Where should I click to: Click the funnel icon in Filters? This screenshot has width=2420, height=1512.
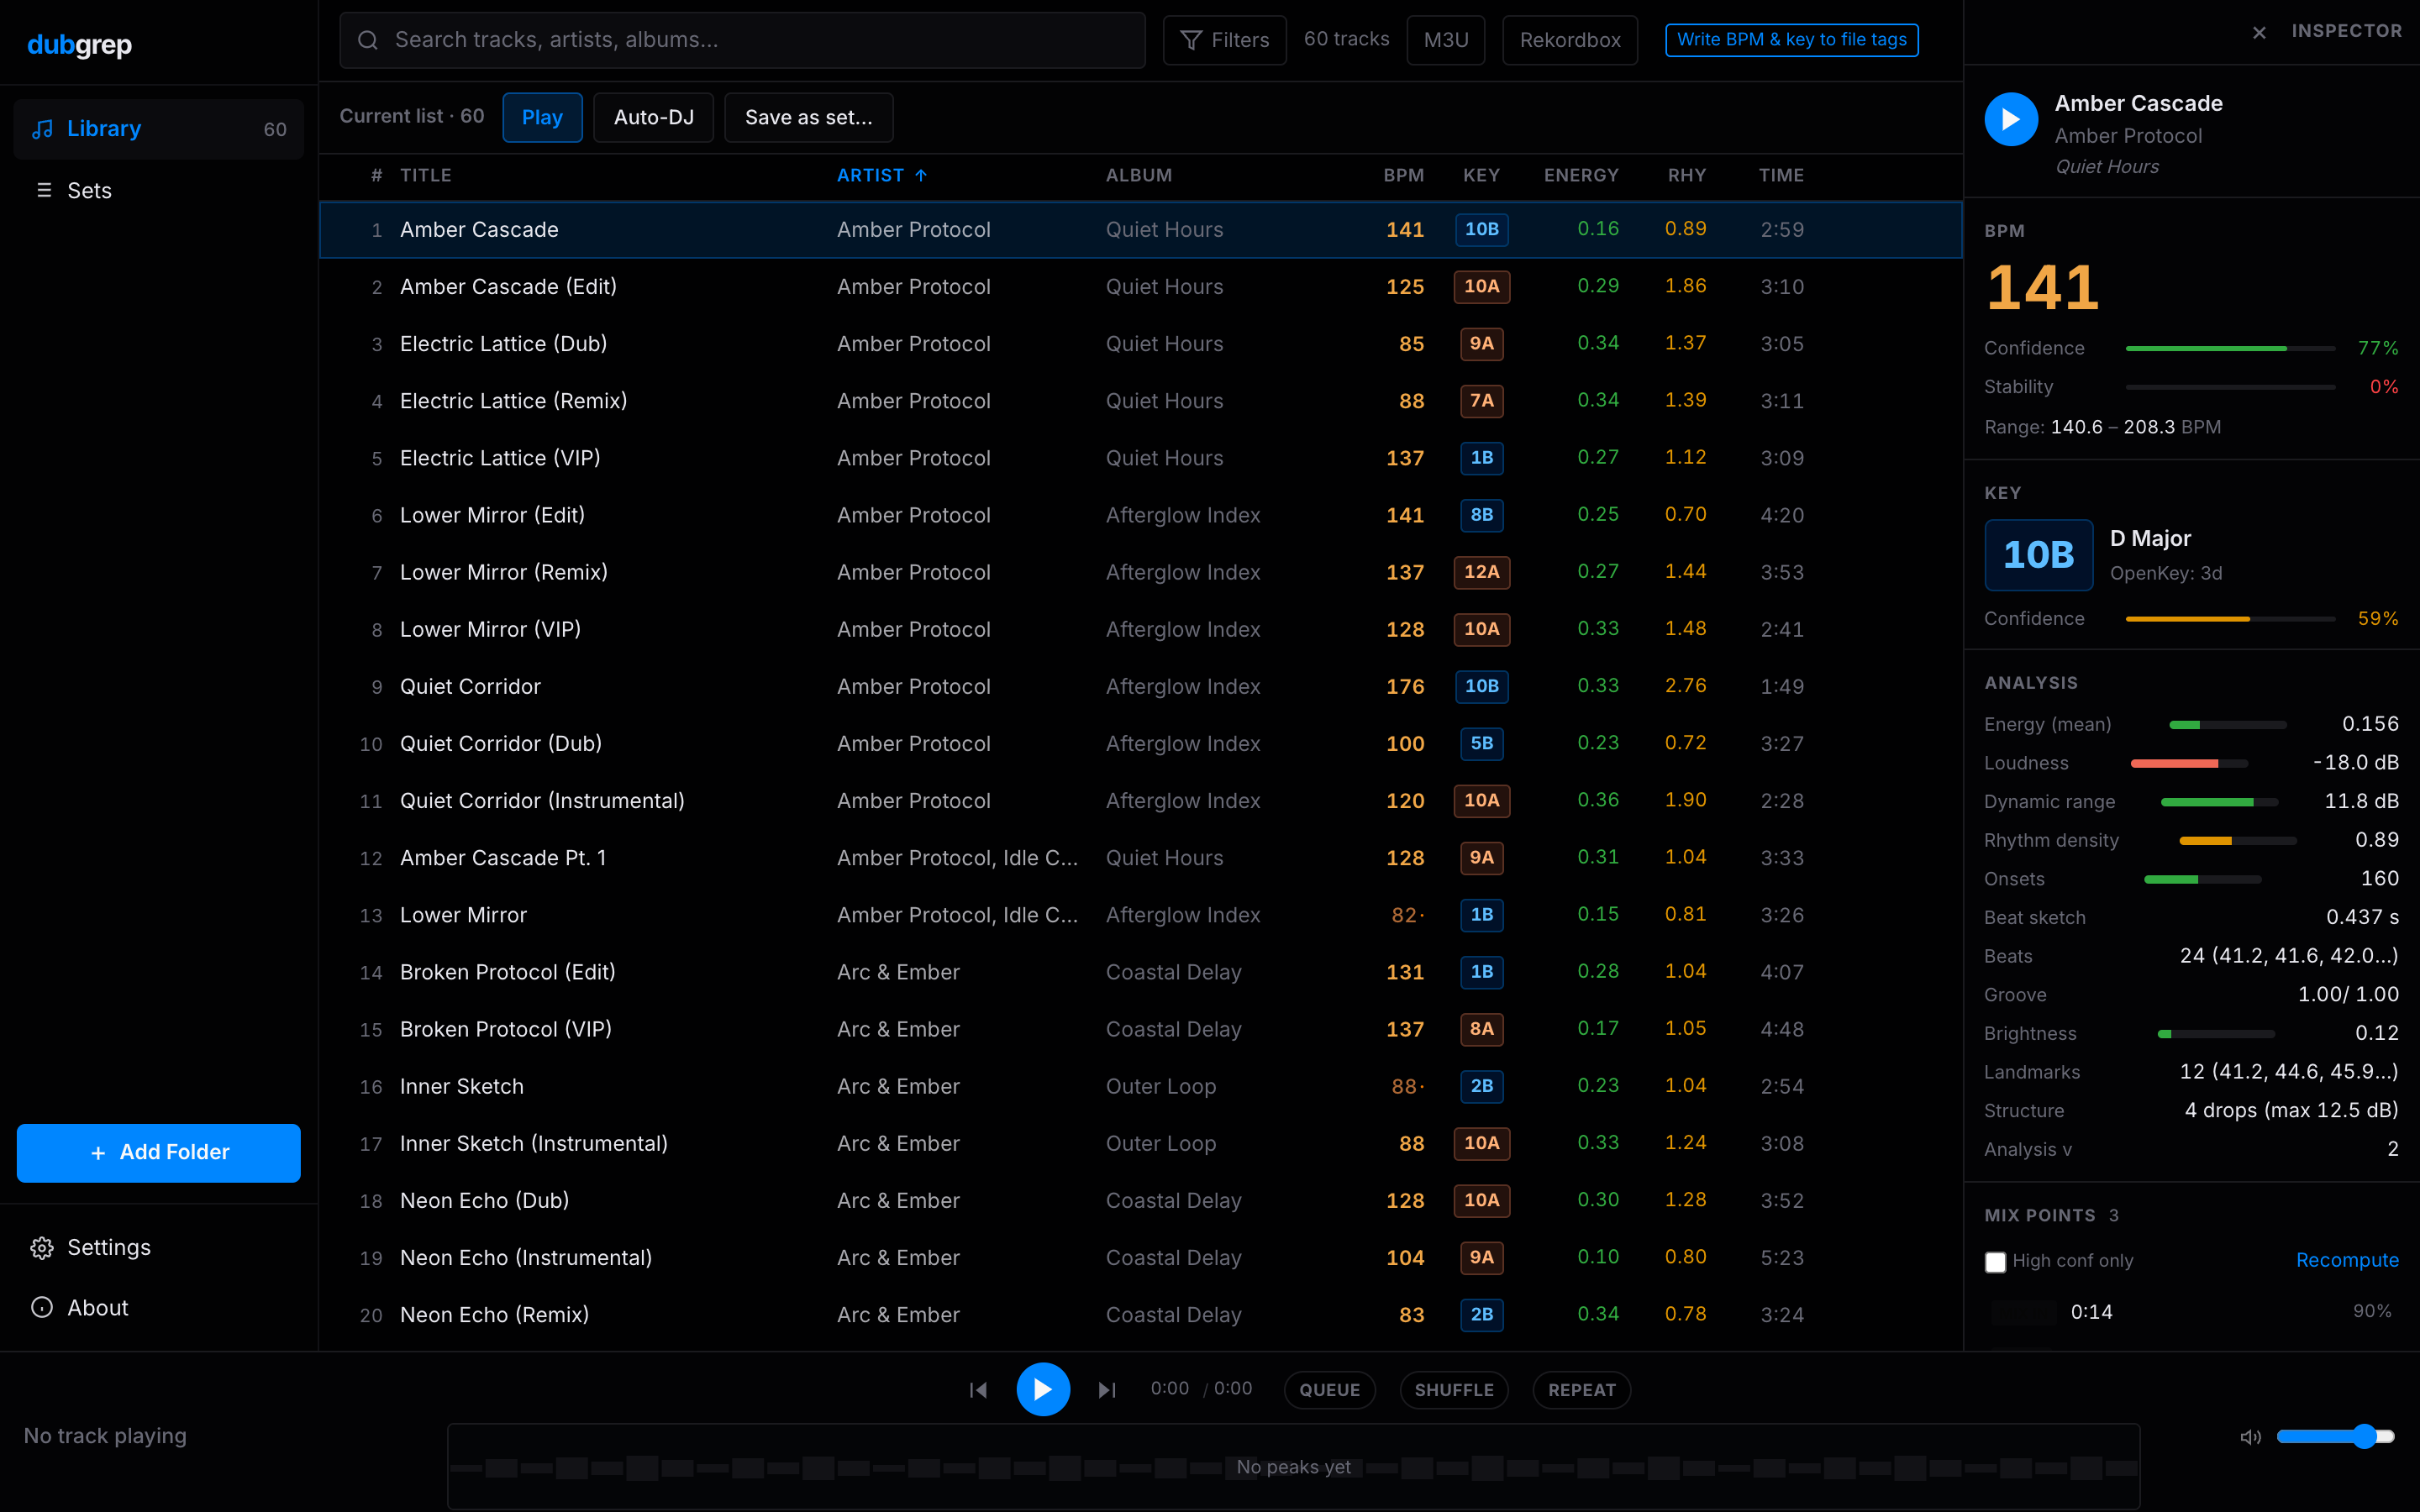click(x=1191, y=40)
